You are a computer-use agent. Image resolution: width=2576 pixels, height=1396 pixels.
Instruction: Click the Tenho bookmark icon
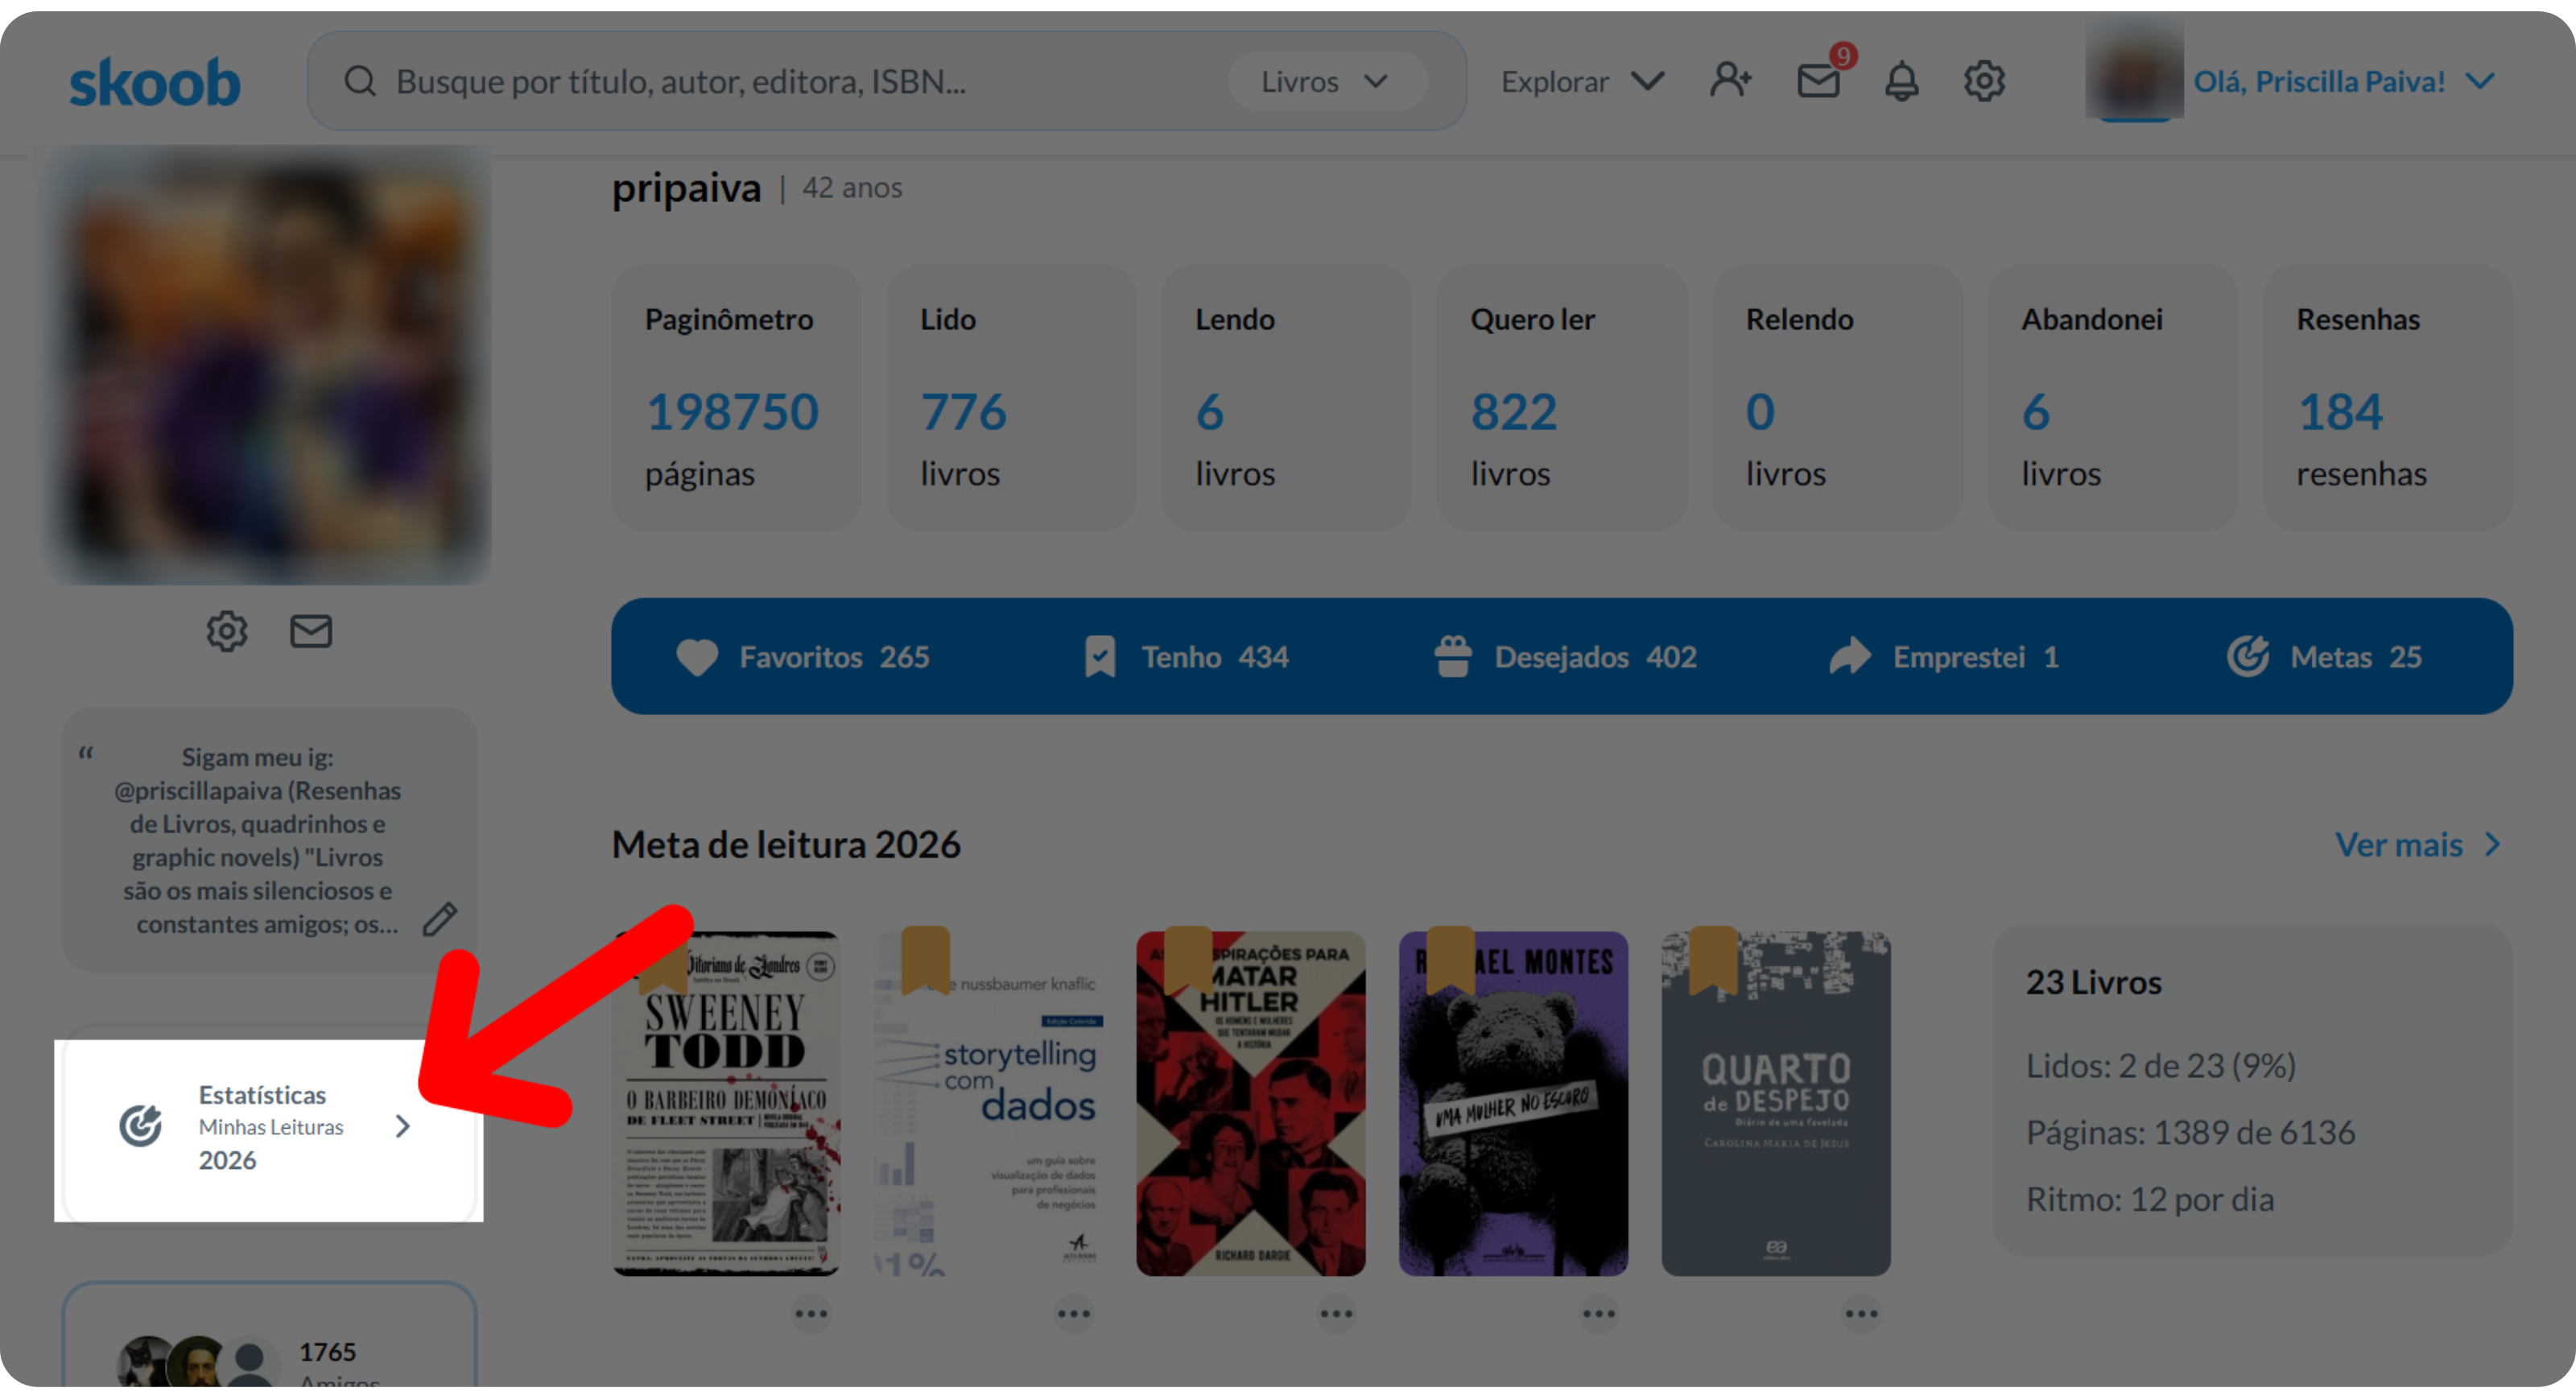click(1100, 657)
